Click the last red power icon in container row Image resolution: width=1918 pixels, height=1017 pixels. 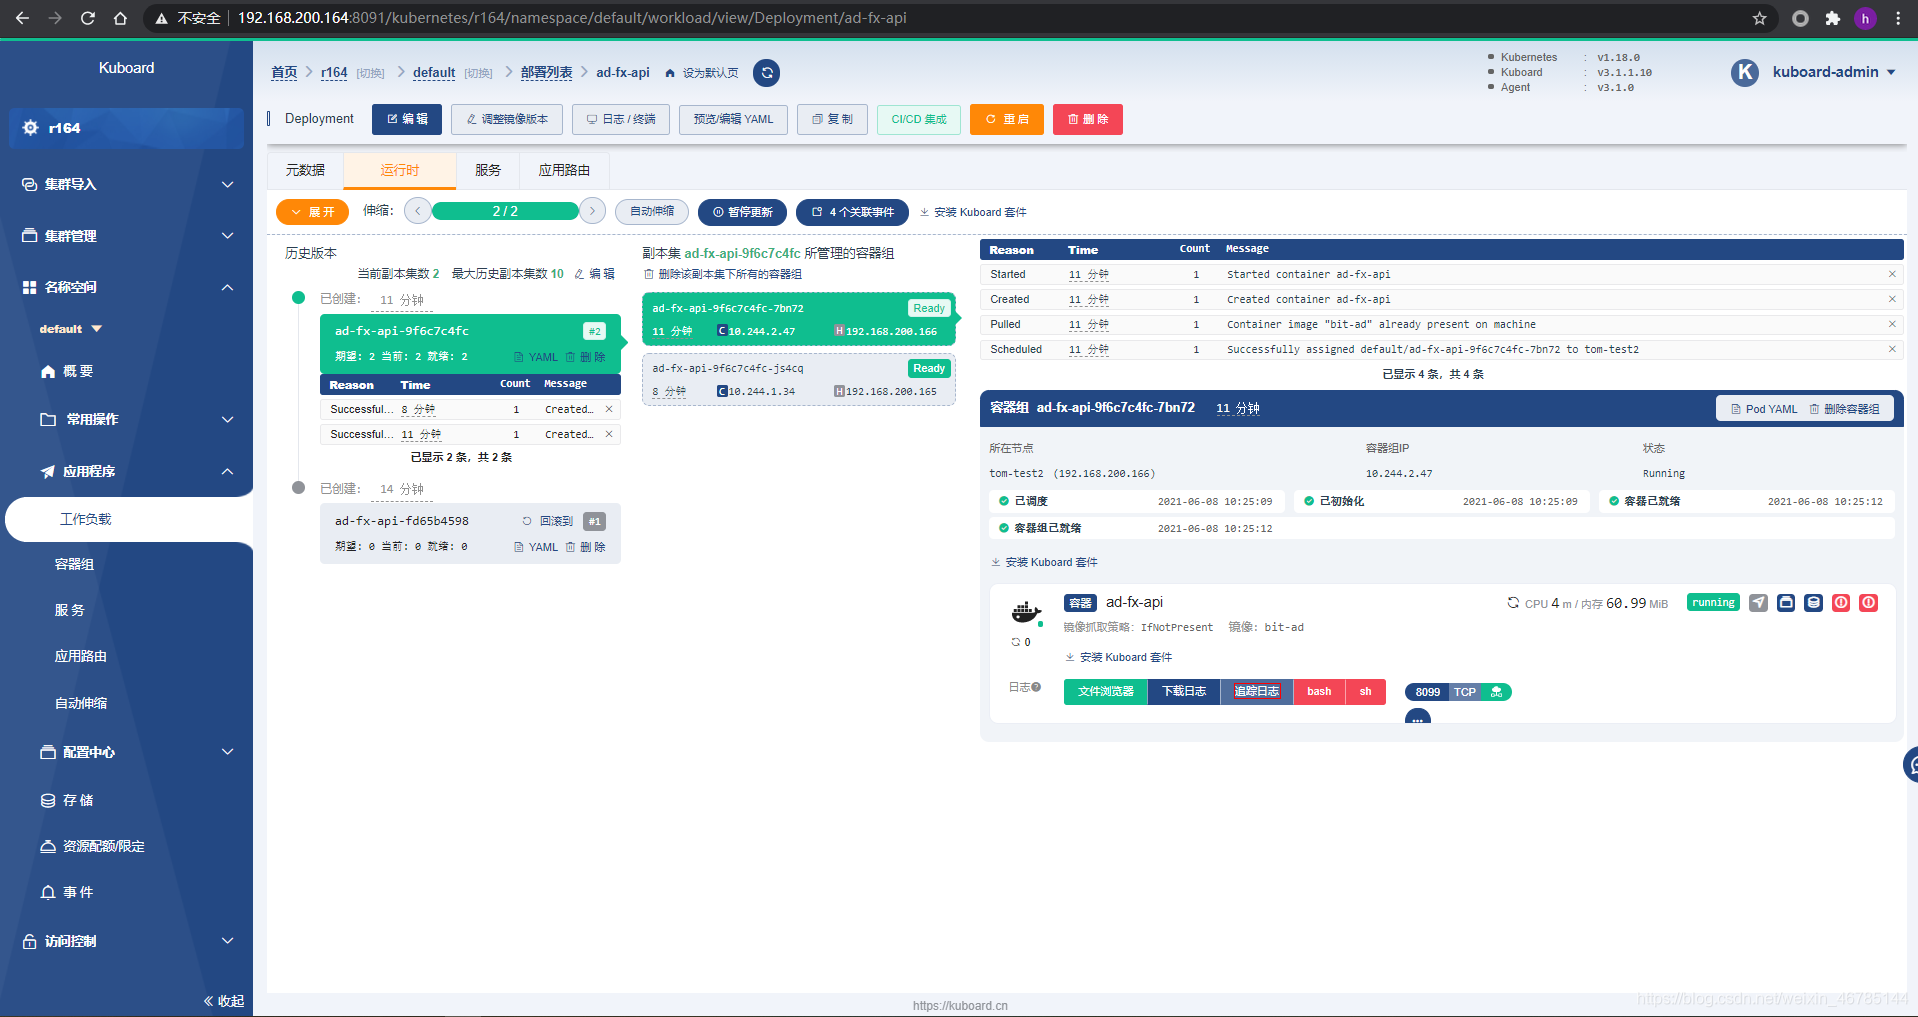coord(1868,603)
